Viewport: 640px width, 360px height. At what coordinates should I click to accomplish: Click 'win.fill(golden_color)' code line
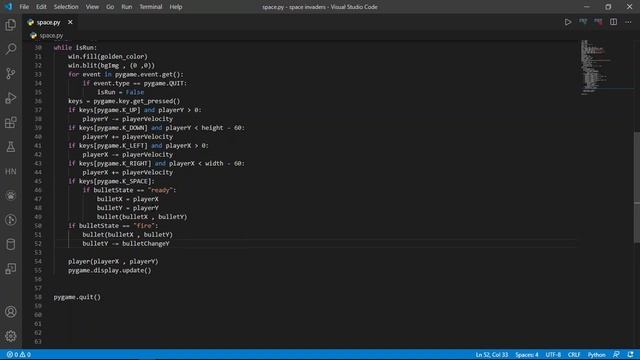[108, 56]
